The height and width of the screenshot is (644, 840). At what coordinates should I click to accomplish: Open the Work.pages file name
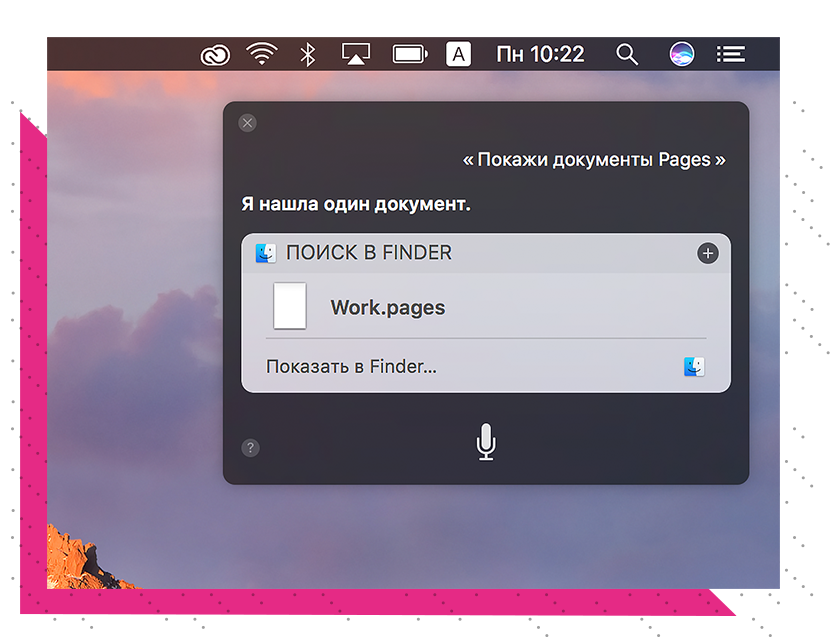pyautogui.click(x=388, y=308)
